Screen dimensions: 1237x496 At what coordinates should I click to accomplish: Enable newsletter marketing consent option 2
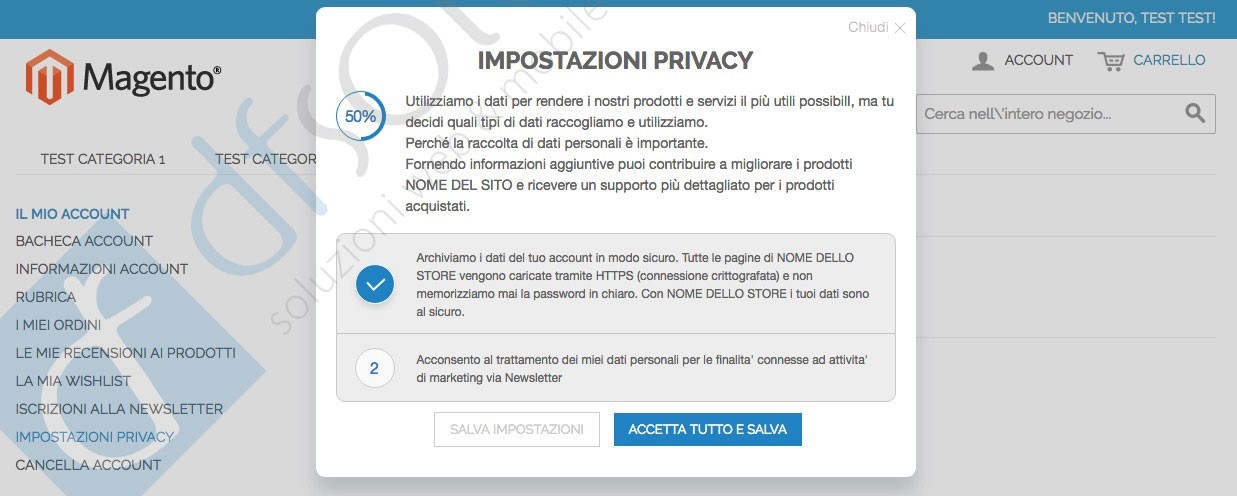[374, 368]
